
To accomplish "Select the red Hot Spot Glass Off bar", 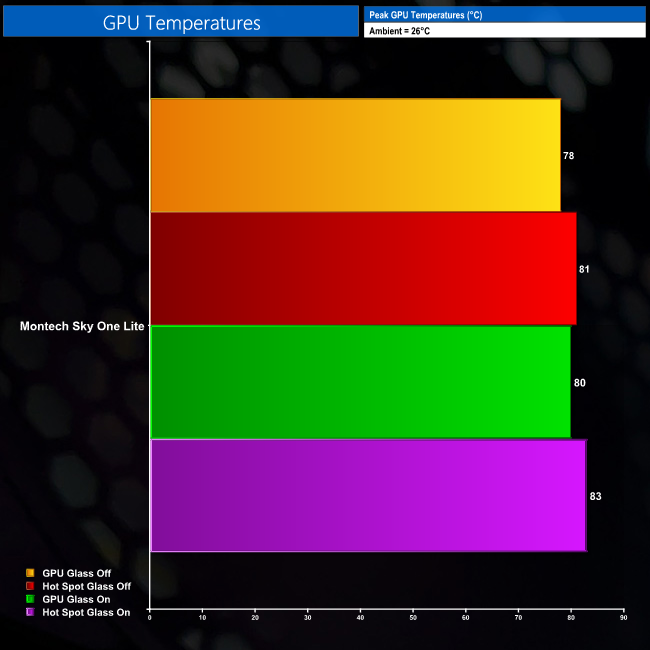I will [x=363, y=268].
